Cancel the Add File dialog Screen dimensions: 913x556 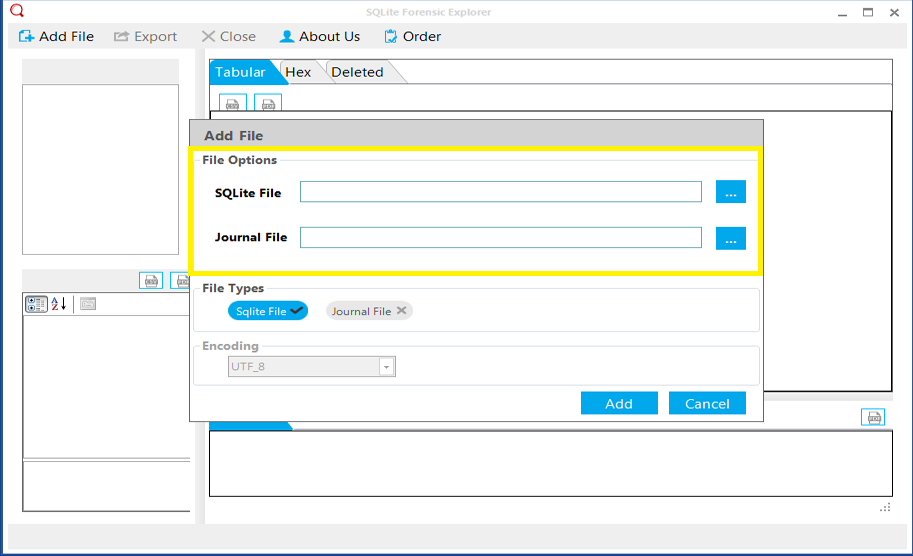coord(707,403)
